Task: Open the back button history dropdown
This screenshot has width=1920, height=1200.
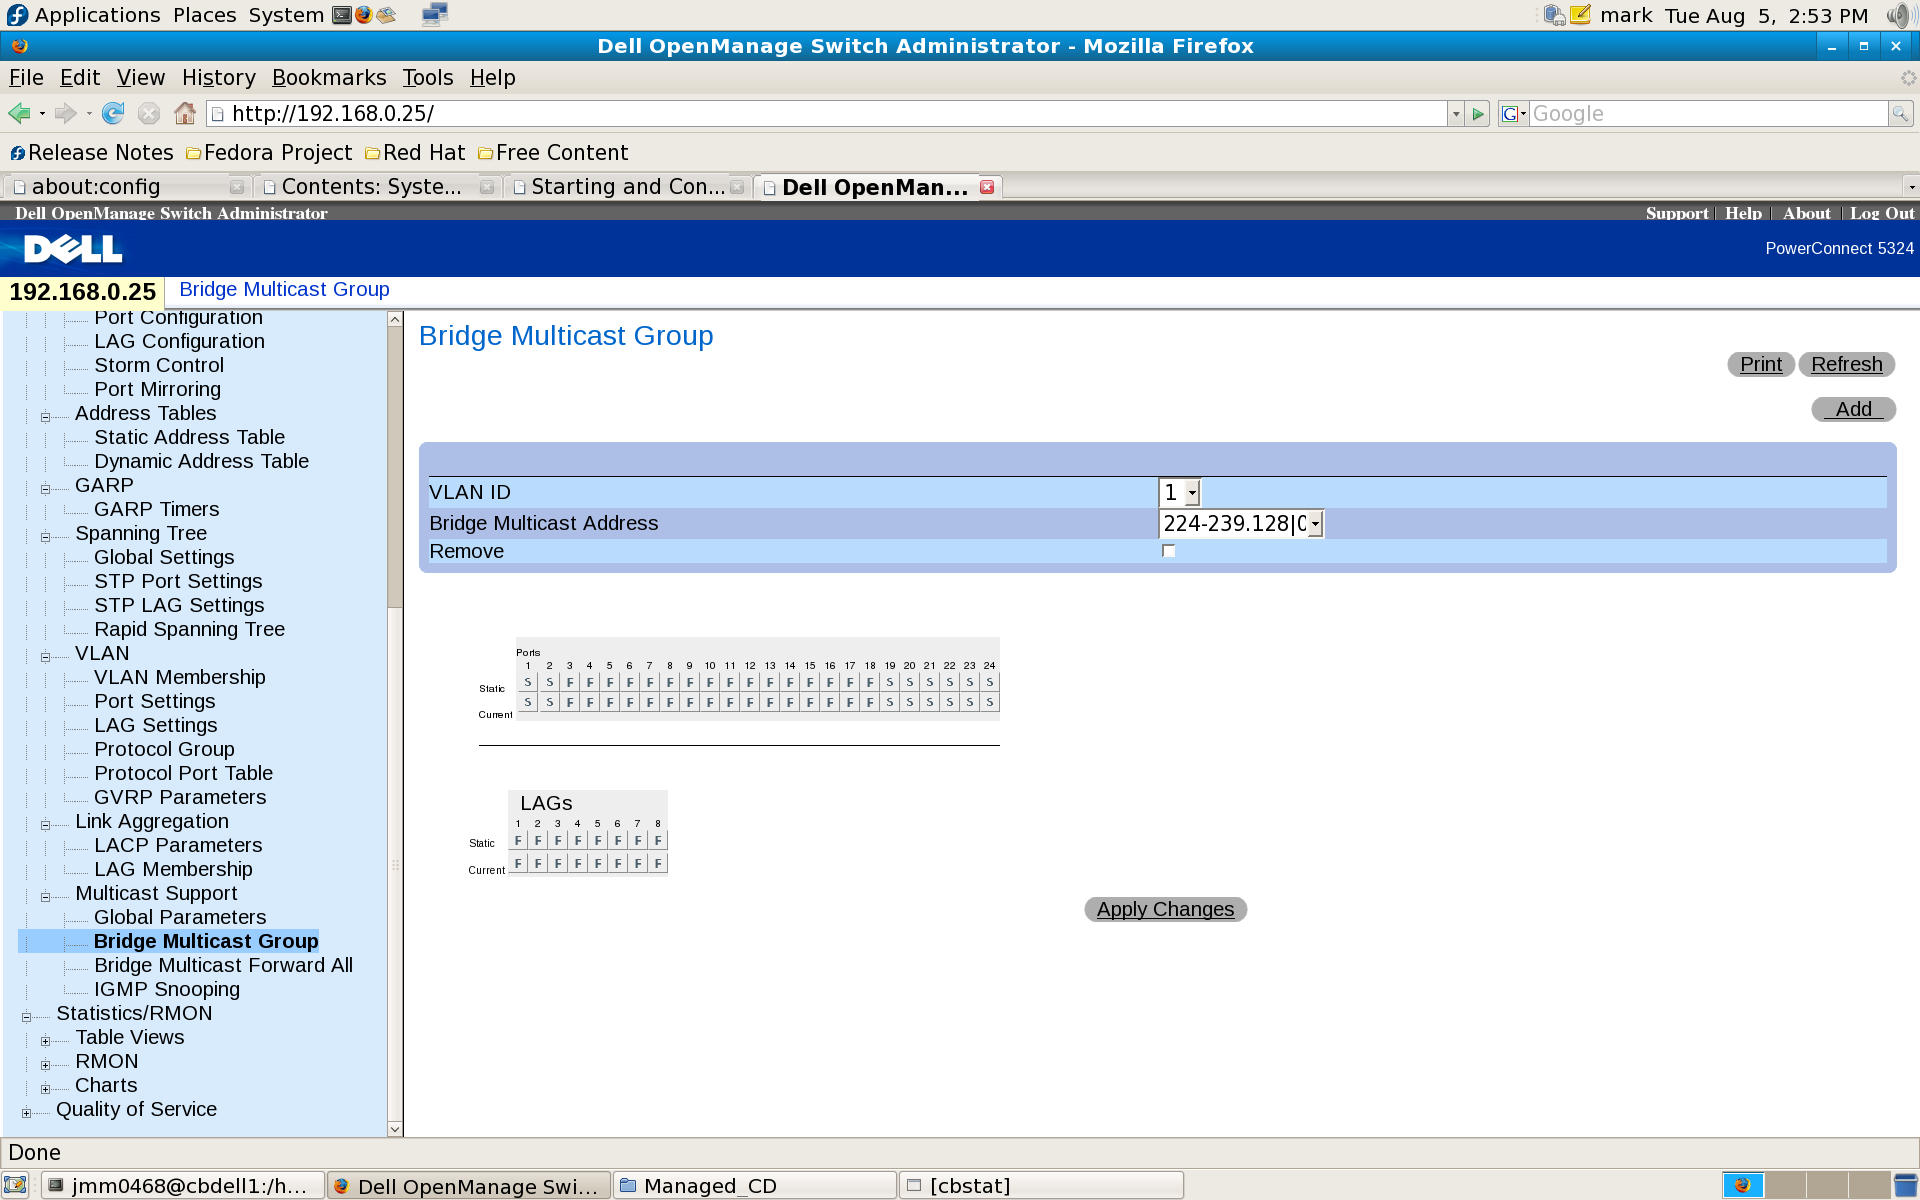Action: coord(42,114)
